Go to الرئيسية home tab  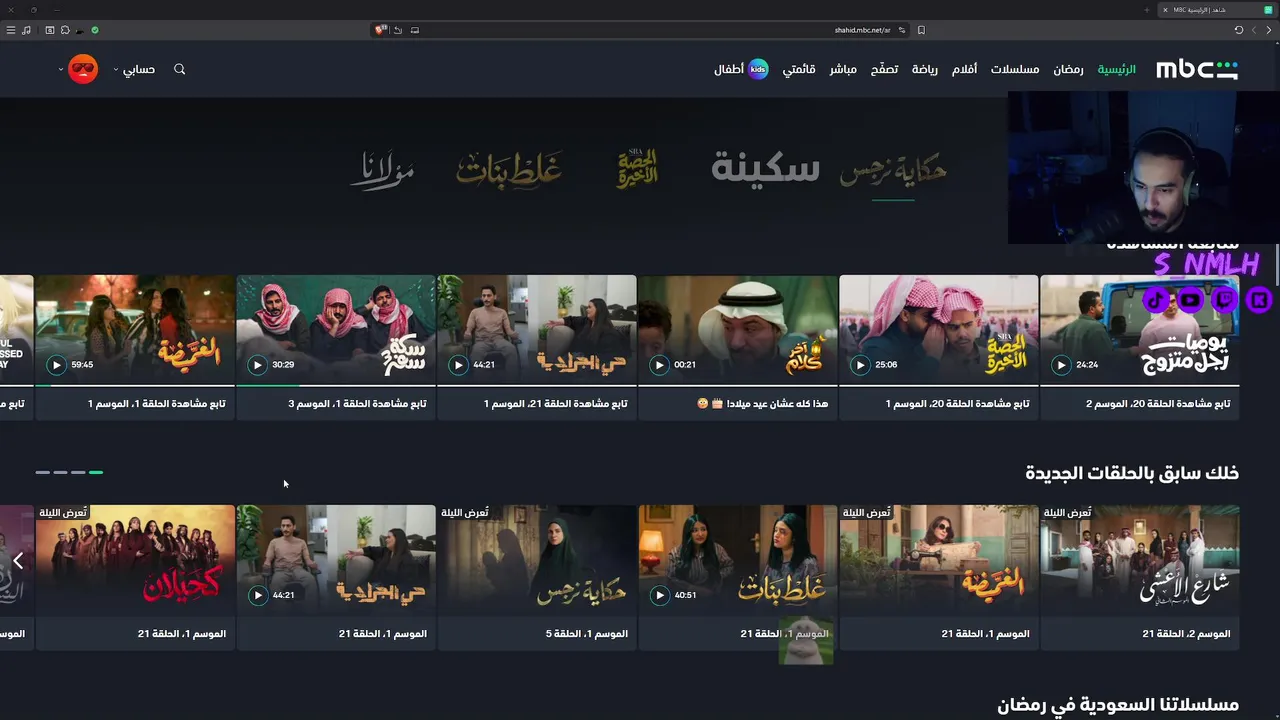(1117, 69)
